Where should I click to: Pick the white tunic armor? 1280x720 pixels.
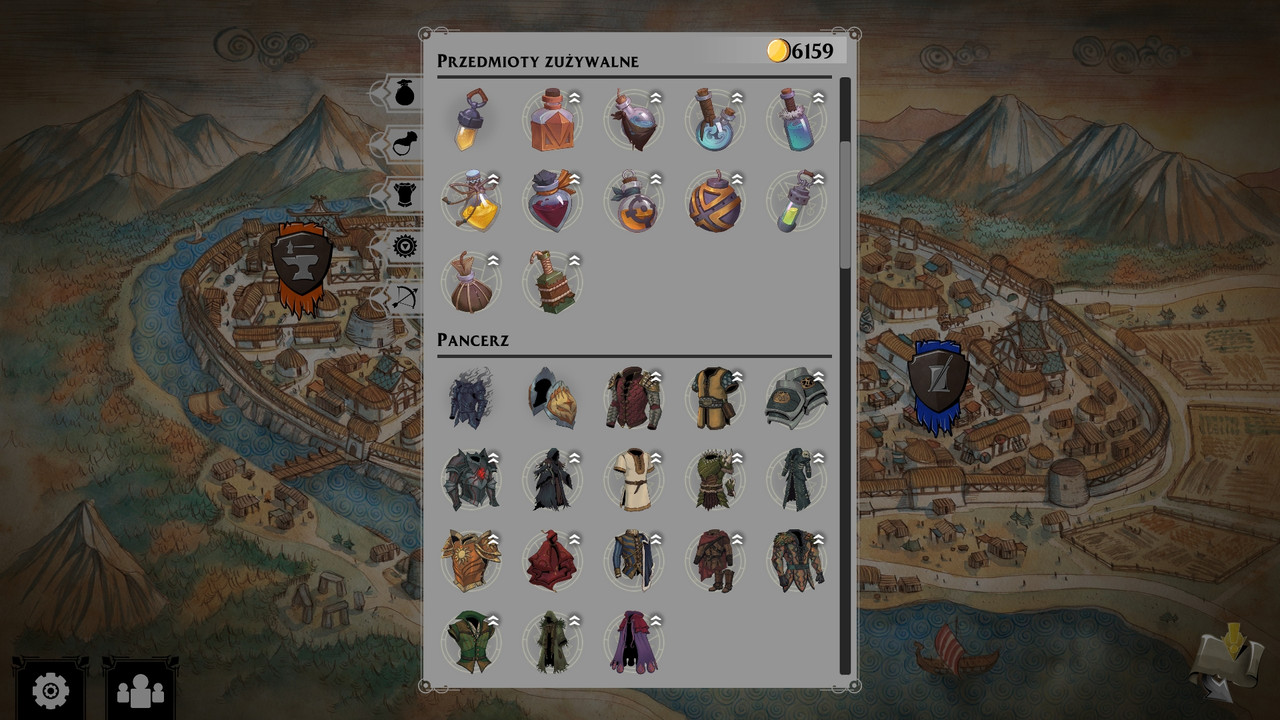tap(634, 479)
